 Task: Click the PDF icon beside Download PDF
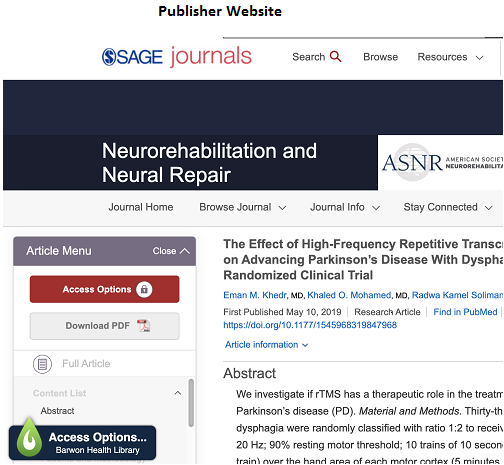coord(144,326)
